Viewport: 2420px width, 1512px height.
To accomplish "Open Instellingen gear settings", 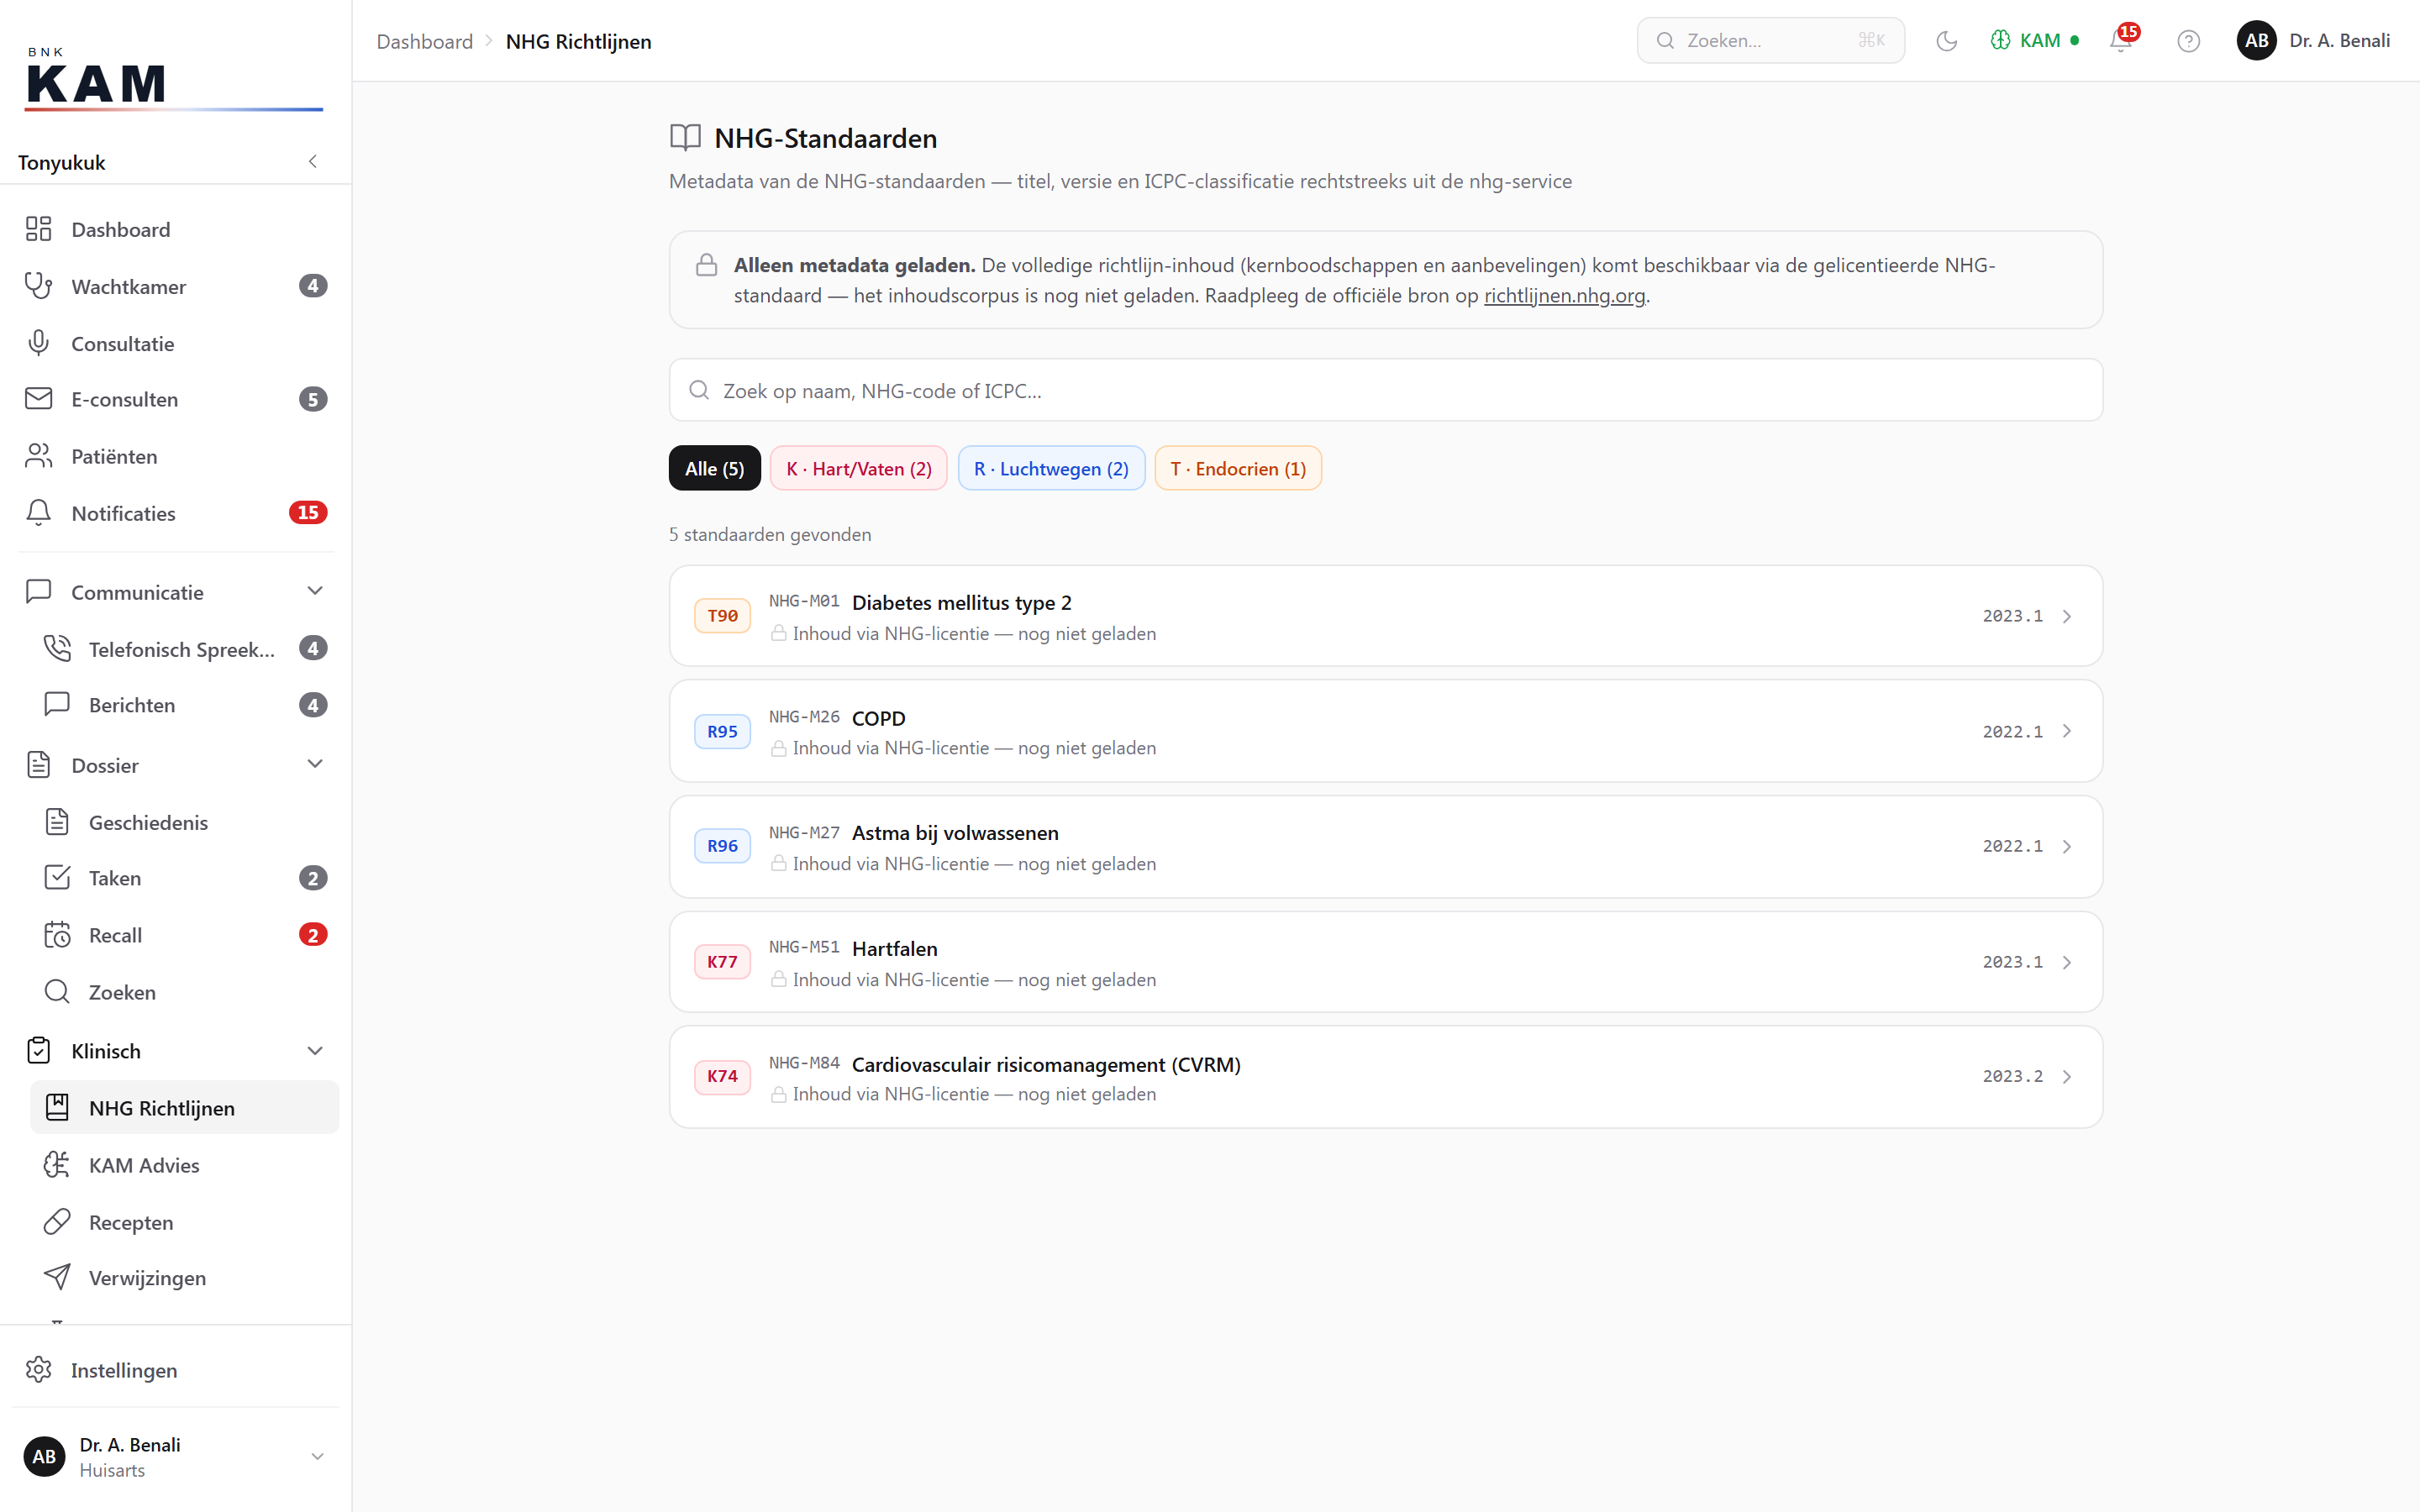I will click(176, 1370).
